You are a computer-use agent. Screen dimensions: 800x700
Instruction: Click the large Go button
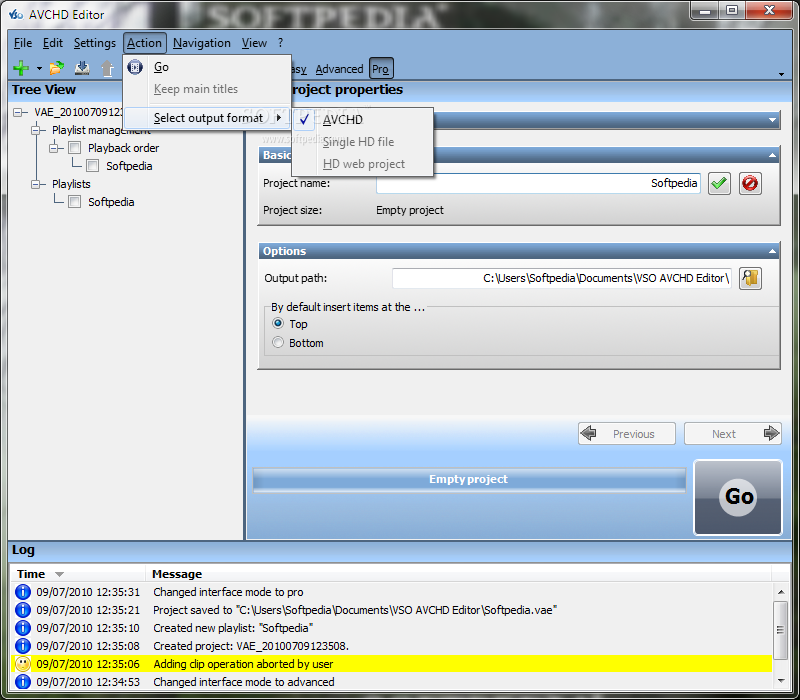click(x=738, y=497)
